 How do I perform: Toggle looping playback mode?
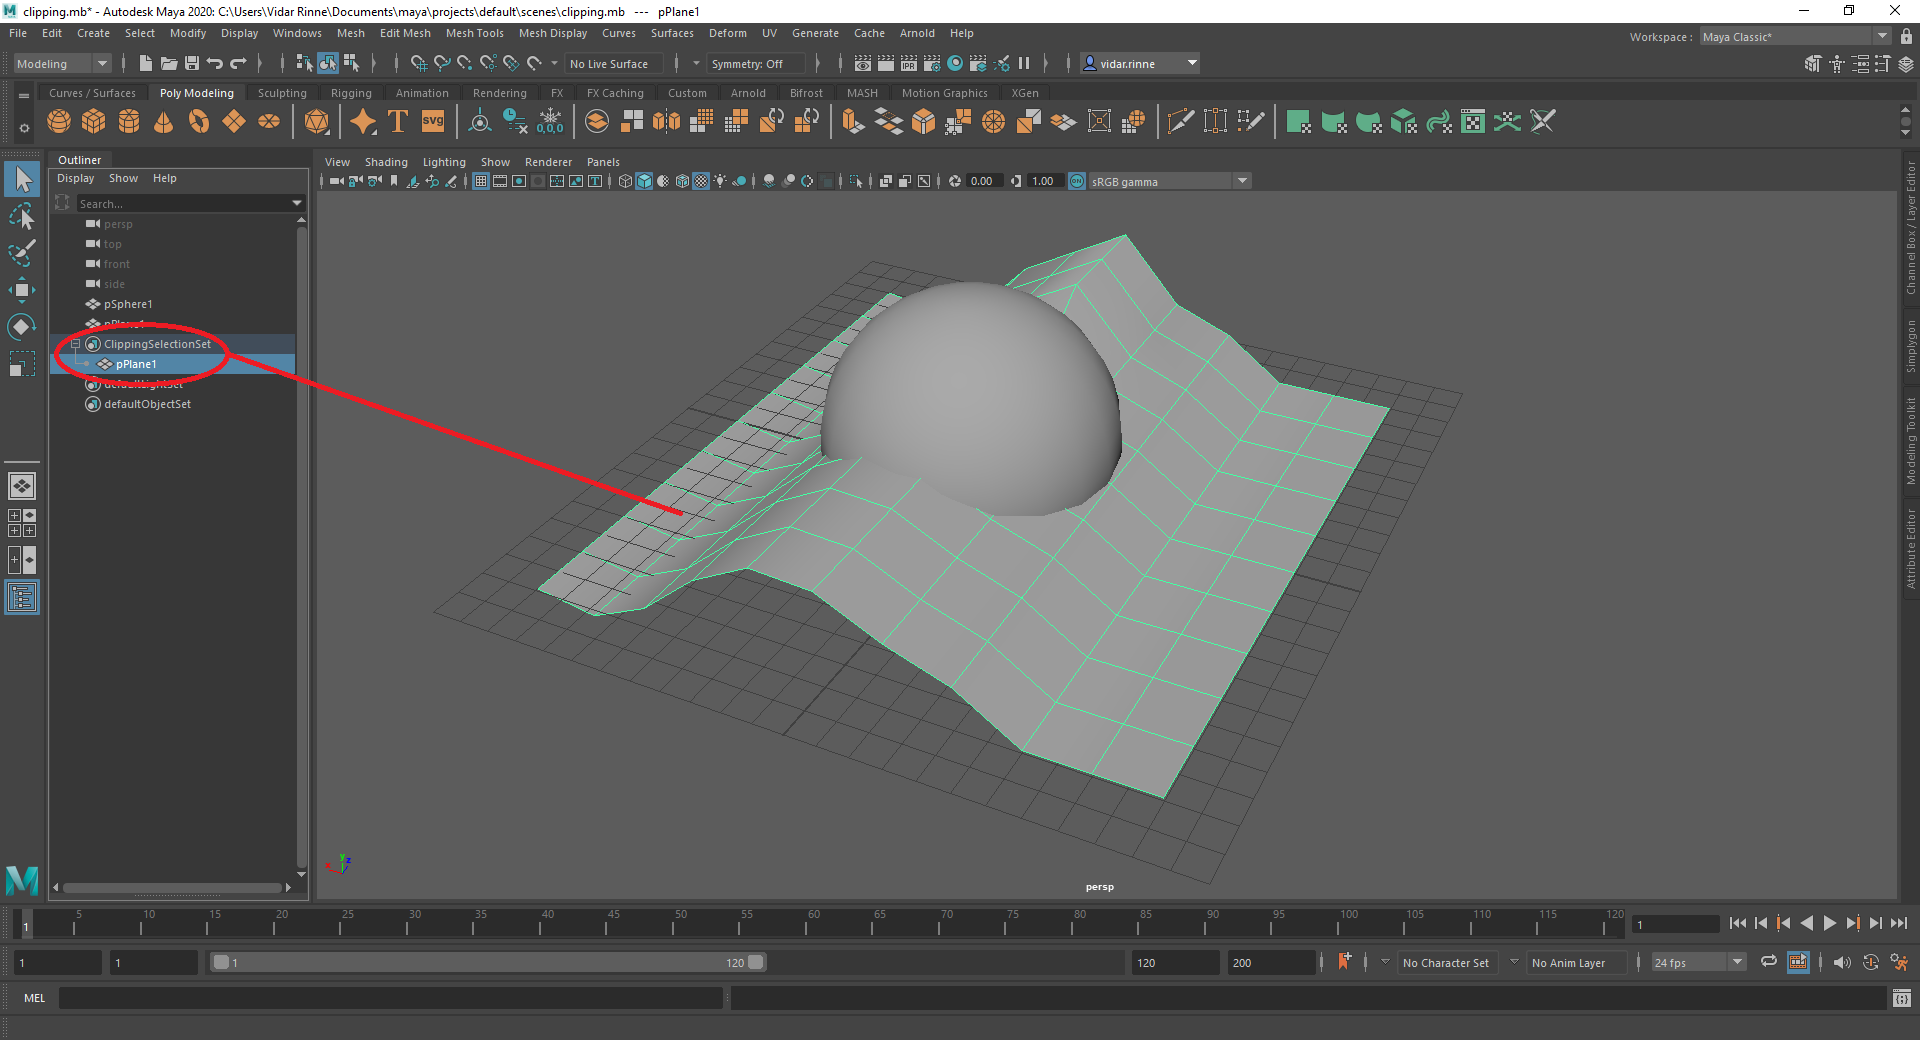point(1768,962)
